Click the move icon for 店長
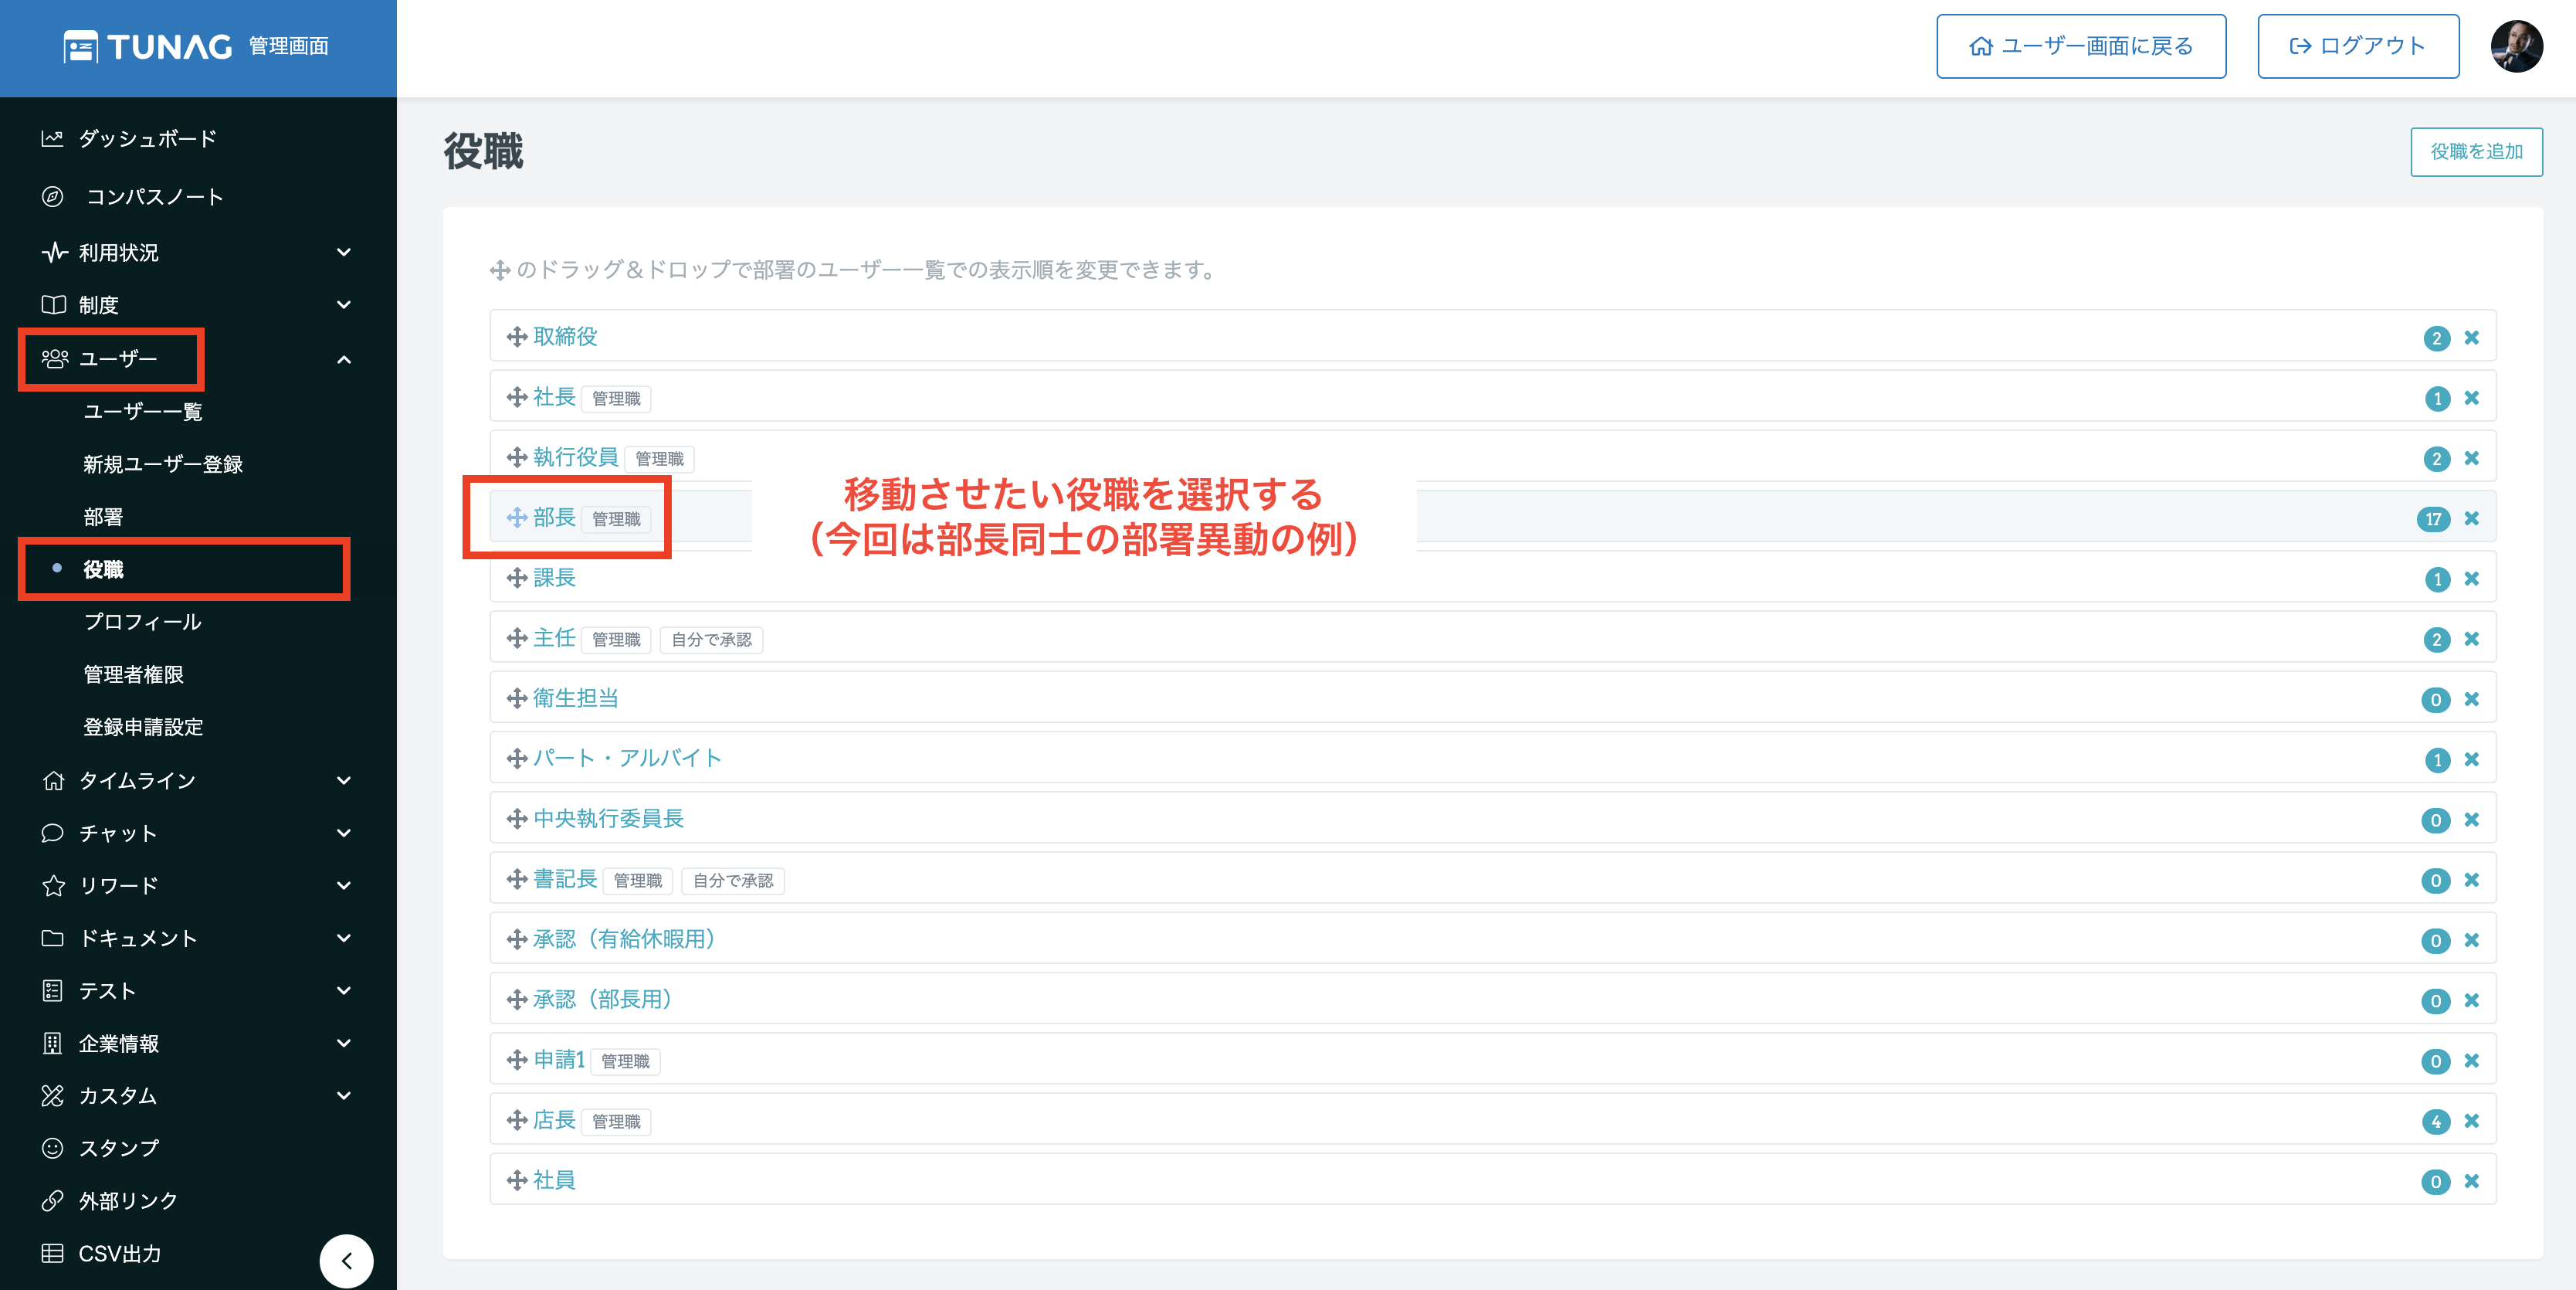 [x=516, y=1120]
